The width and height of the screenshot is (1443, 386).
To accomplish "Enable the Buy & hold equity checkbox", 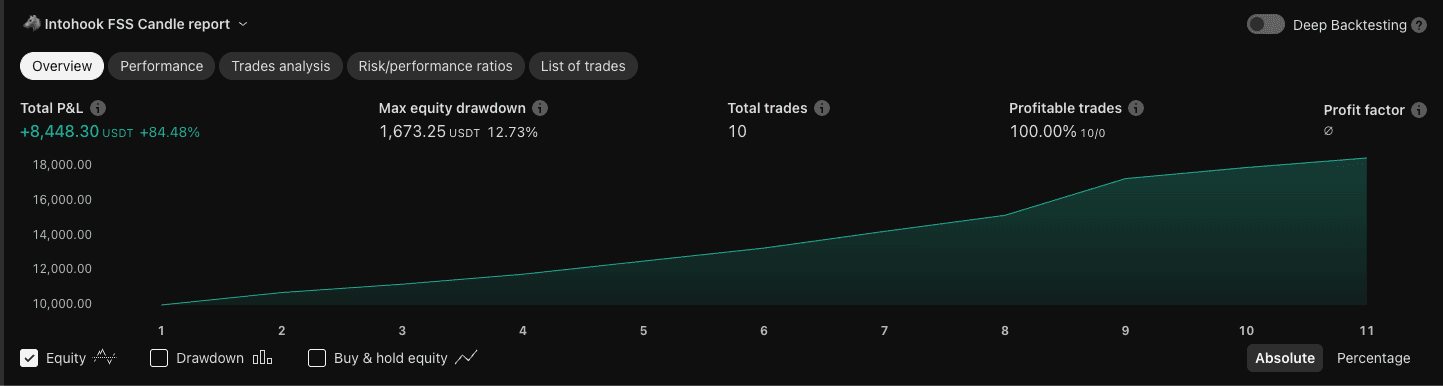I will tap(317, 358).
